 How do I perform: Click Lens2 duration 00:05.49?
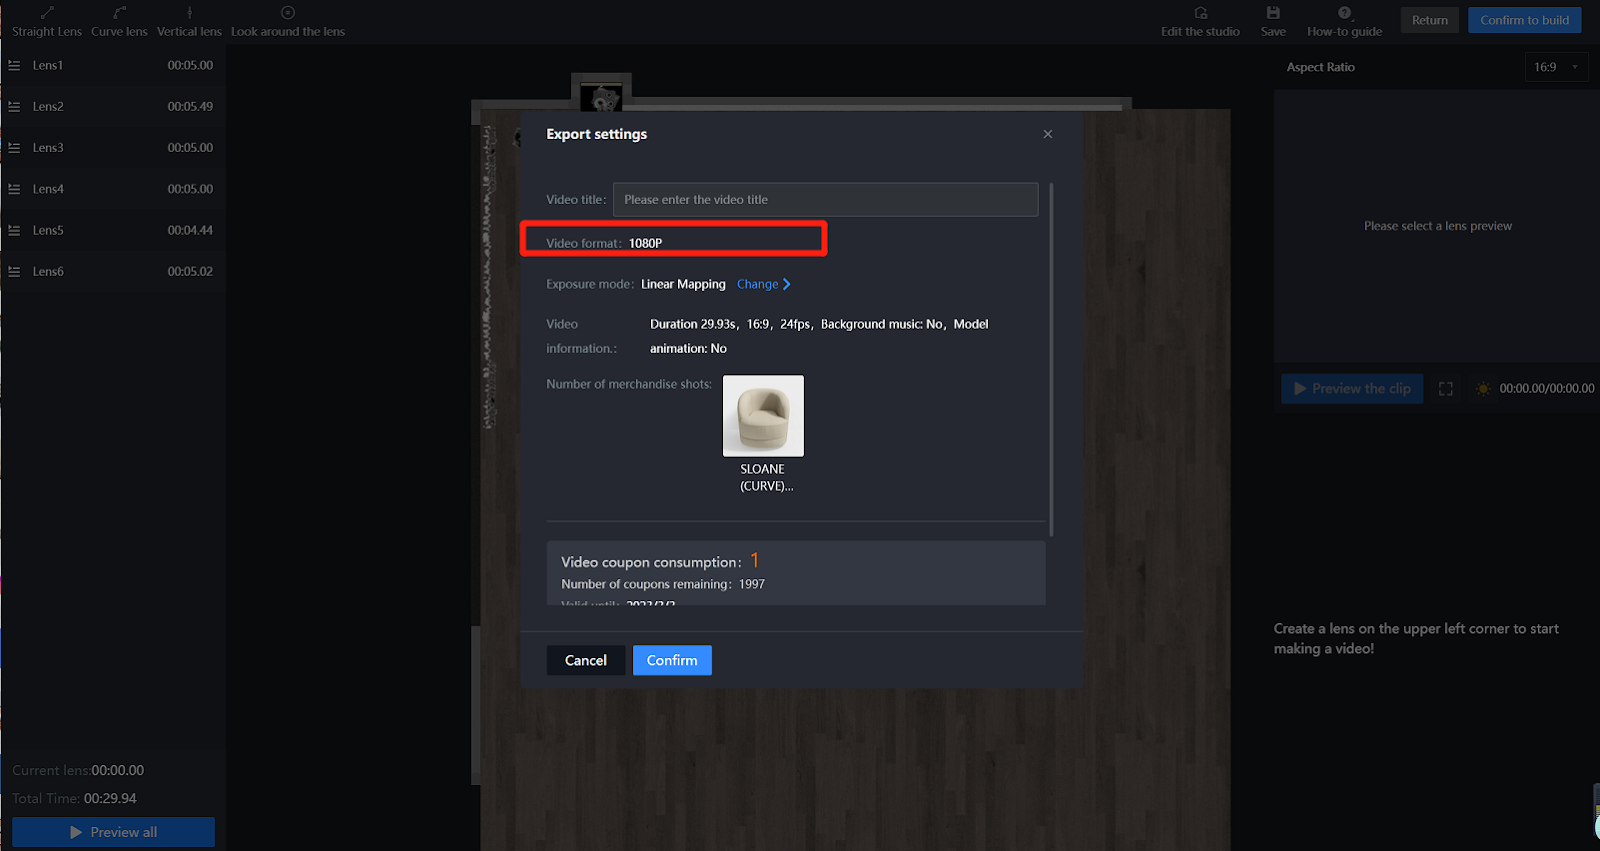190,106
